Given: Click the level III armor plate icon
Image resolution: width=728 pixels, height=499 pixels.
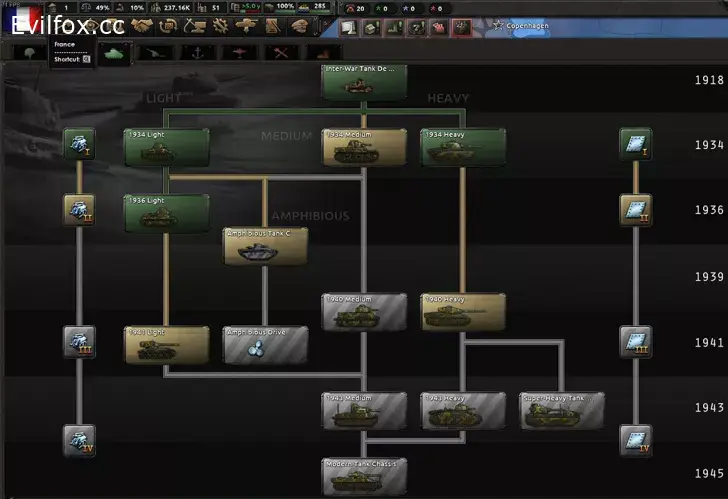Looking at the screenshot, I should point(634,342).
